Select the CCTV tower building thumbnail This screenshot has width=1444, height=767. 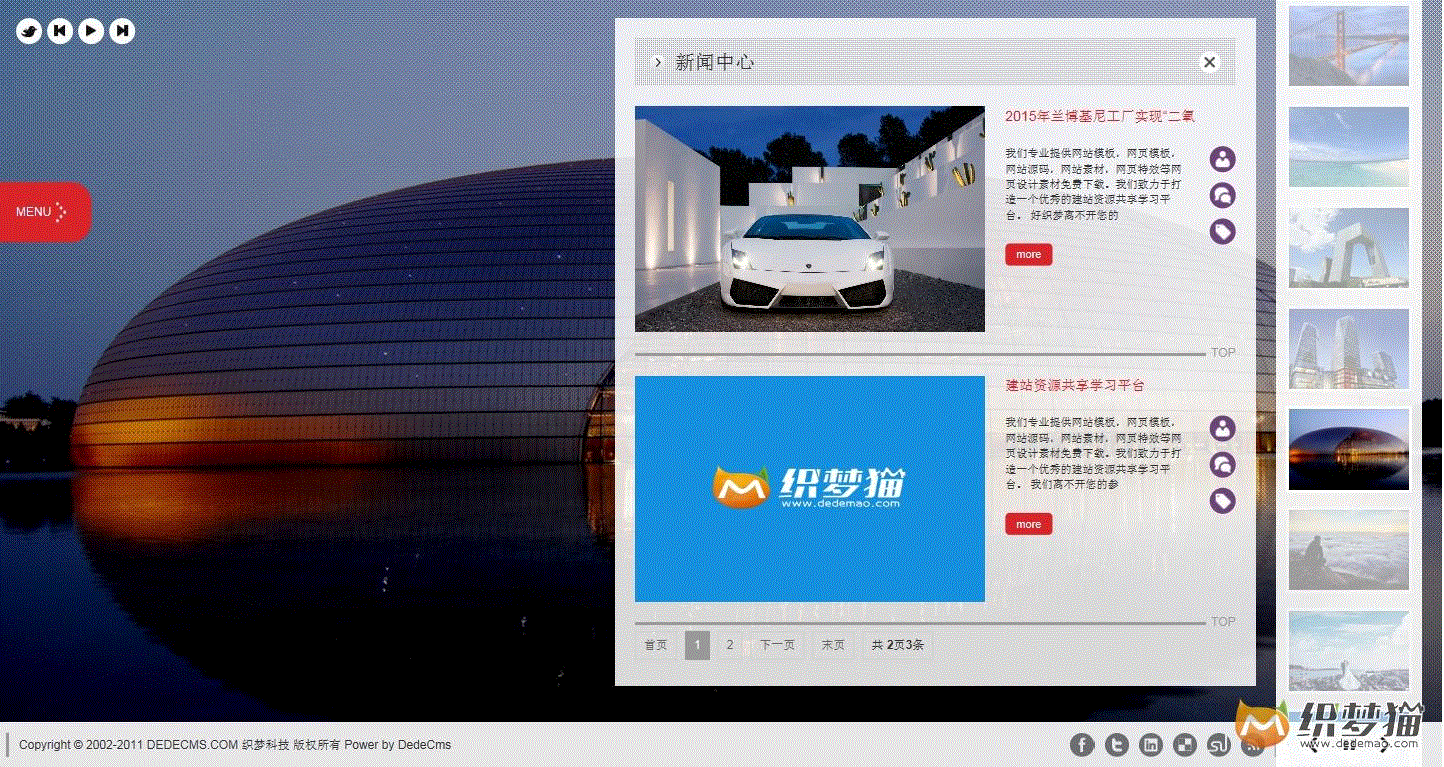1349,248
